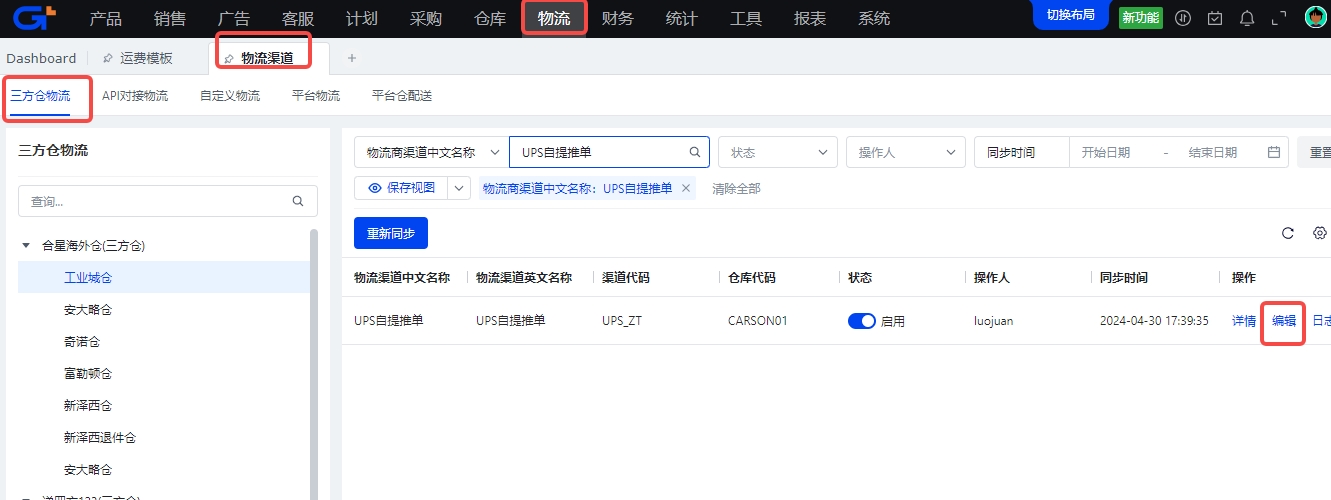Toggle the 启用 status switch for UPS_ZT
Screen dimensions: 1331x500
pyautogui.click(x=862, y=321)
